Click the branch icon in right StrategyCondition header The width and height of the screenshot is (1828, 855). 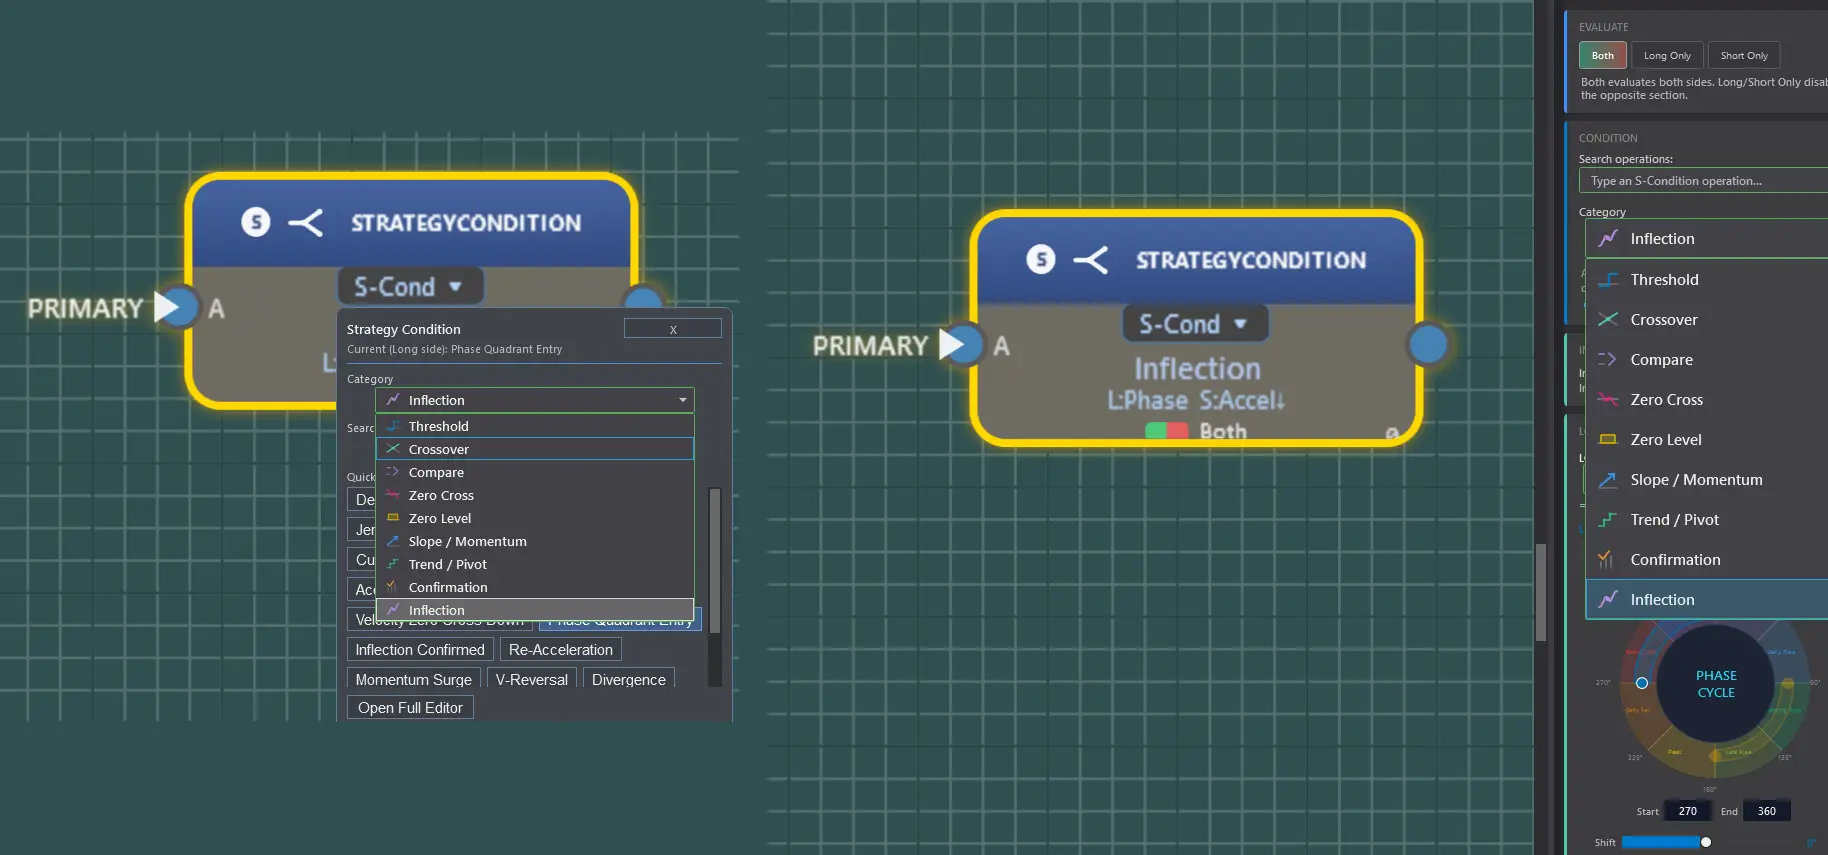[x=1091, y=260]
